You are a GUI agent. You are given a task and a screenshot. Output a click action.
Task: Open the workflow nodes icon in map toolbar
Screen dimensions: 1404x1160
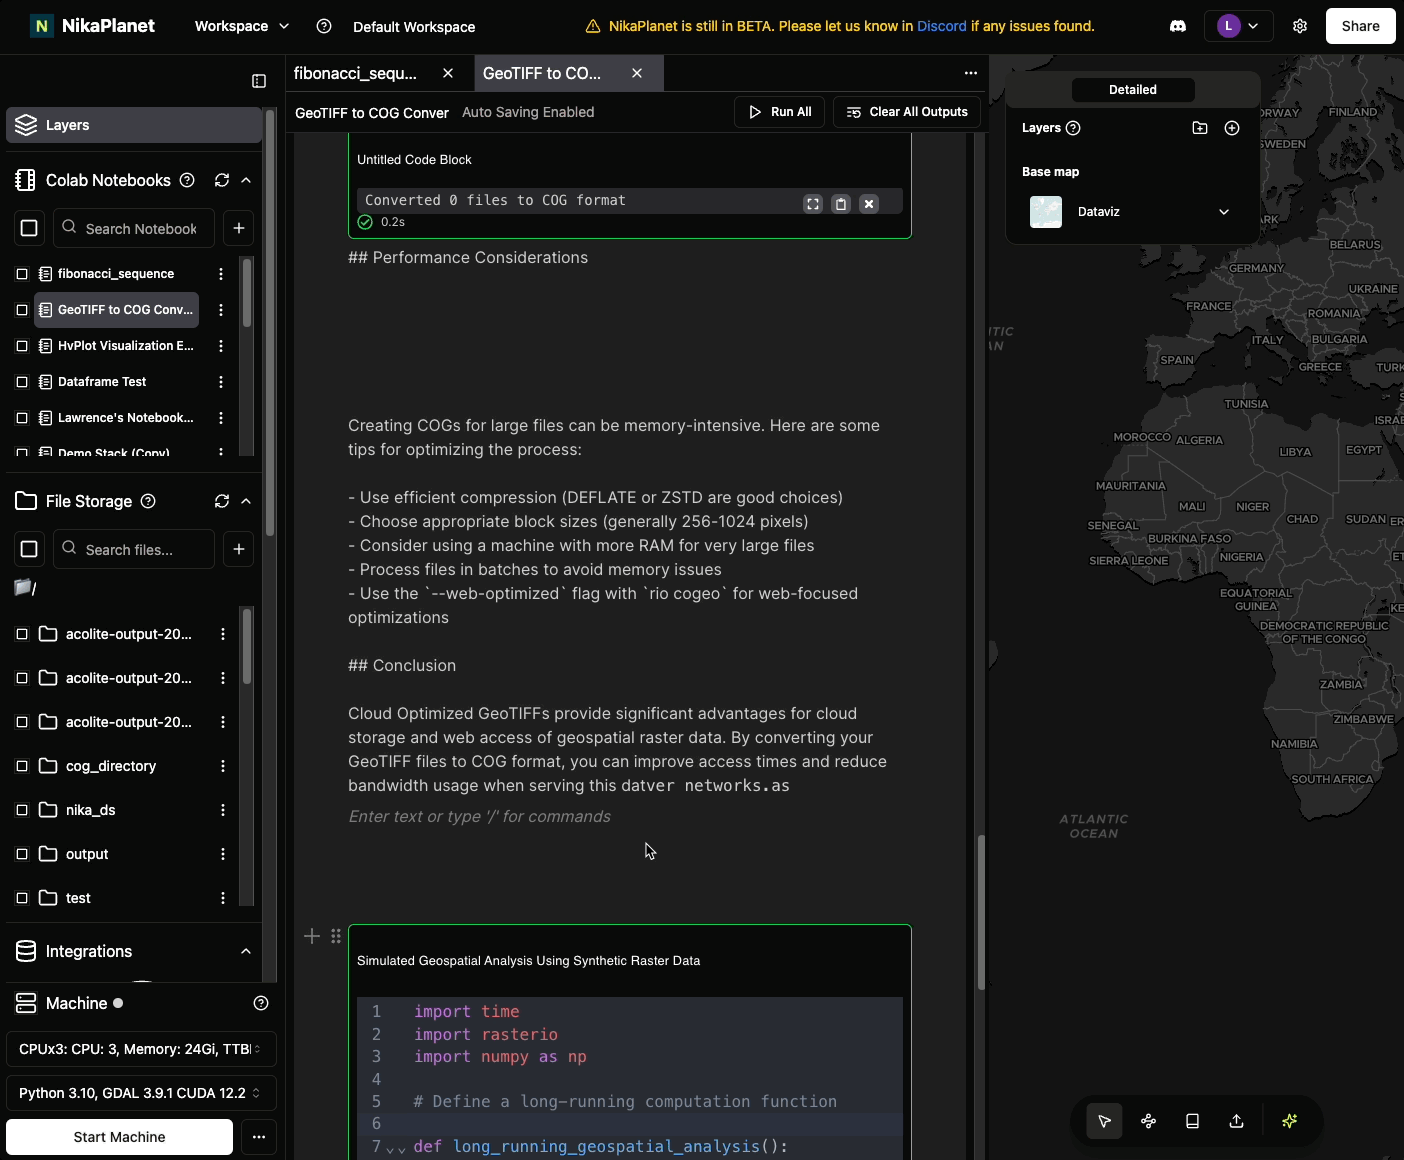[x=1148, y=1121]
